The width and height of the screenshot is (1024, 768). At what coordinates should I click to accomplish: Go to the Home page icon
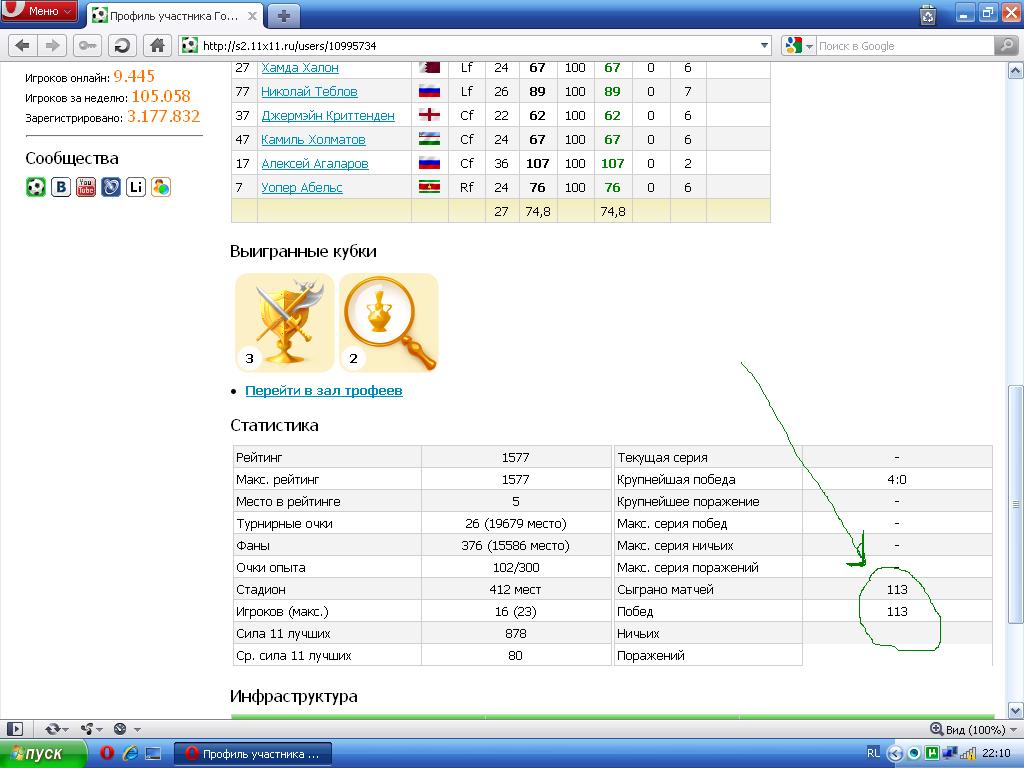click(156, 45)
